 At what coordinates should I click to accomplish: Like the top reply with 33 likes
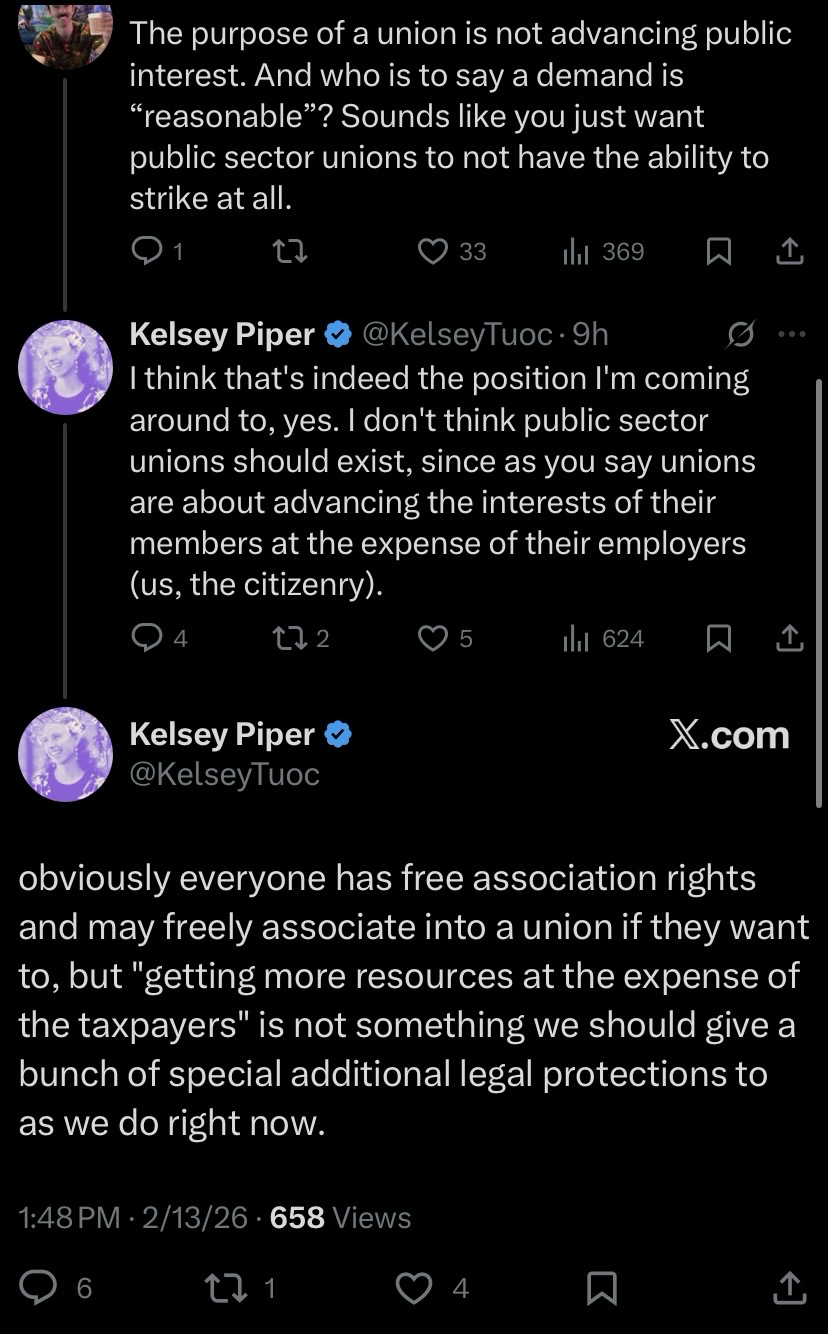(x=433, y=251)
